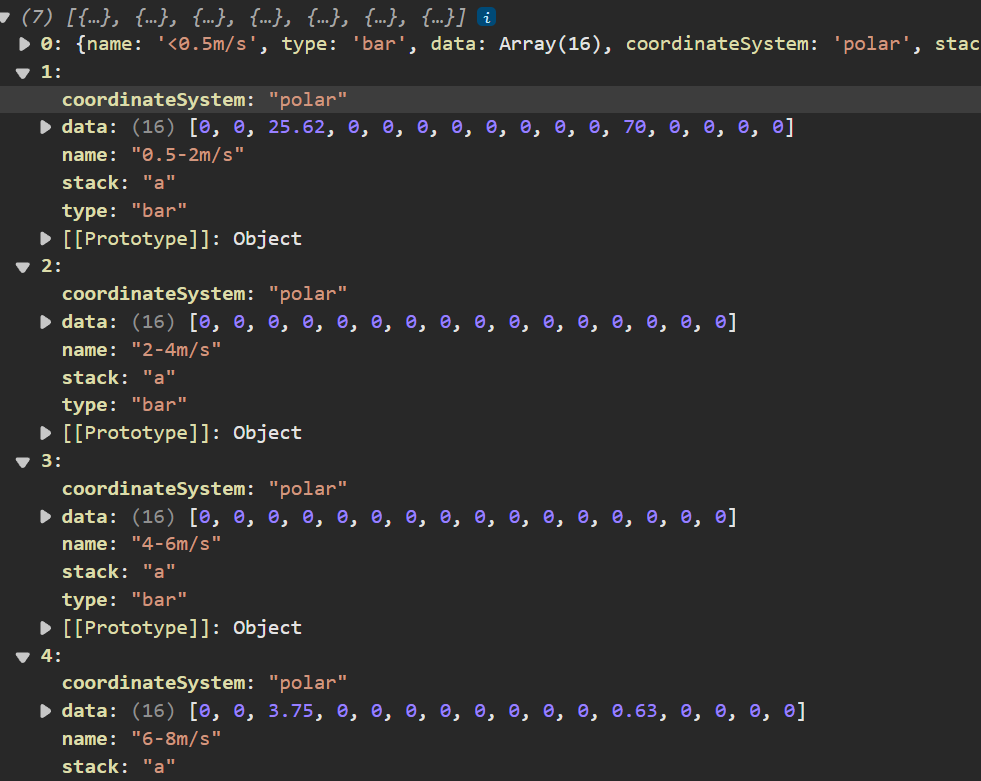The height and width of the screenshot is (781, 981).
Task: Click the (7) array length preview text
Action: coord(37,17)
